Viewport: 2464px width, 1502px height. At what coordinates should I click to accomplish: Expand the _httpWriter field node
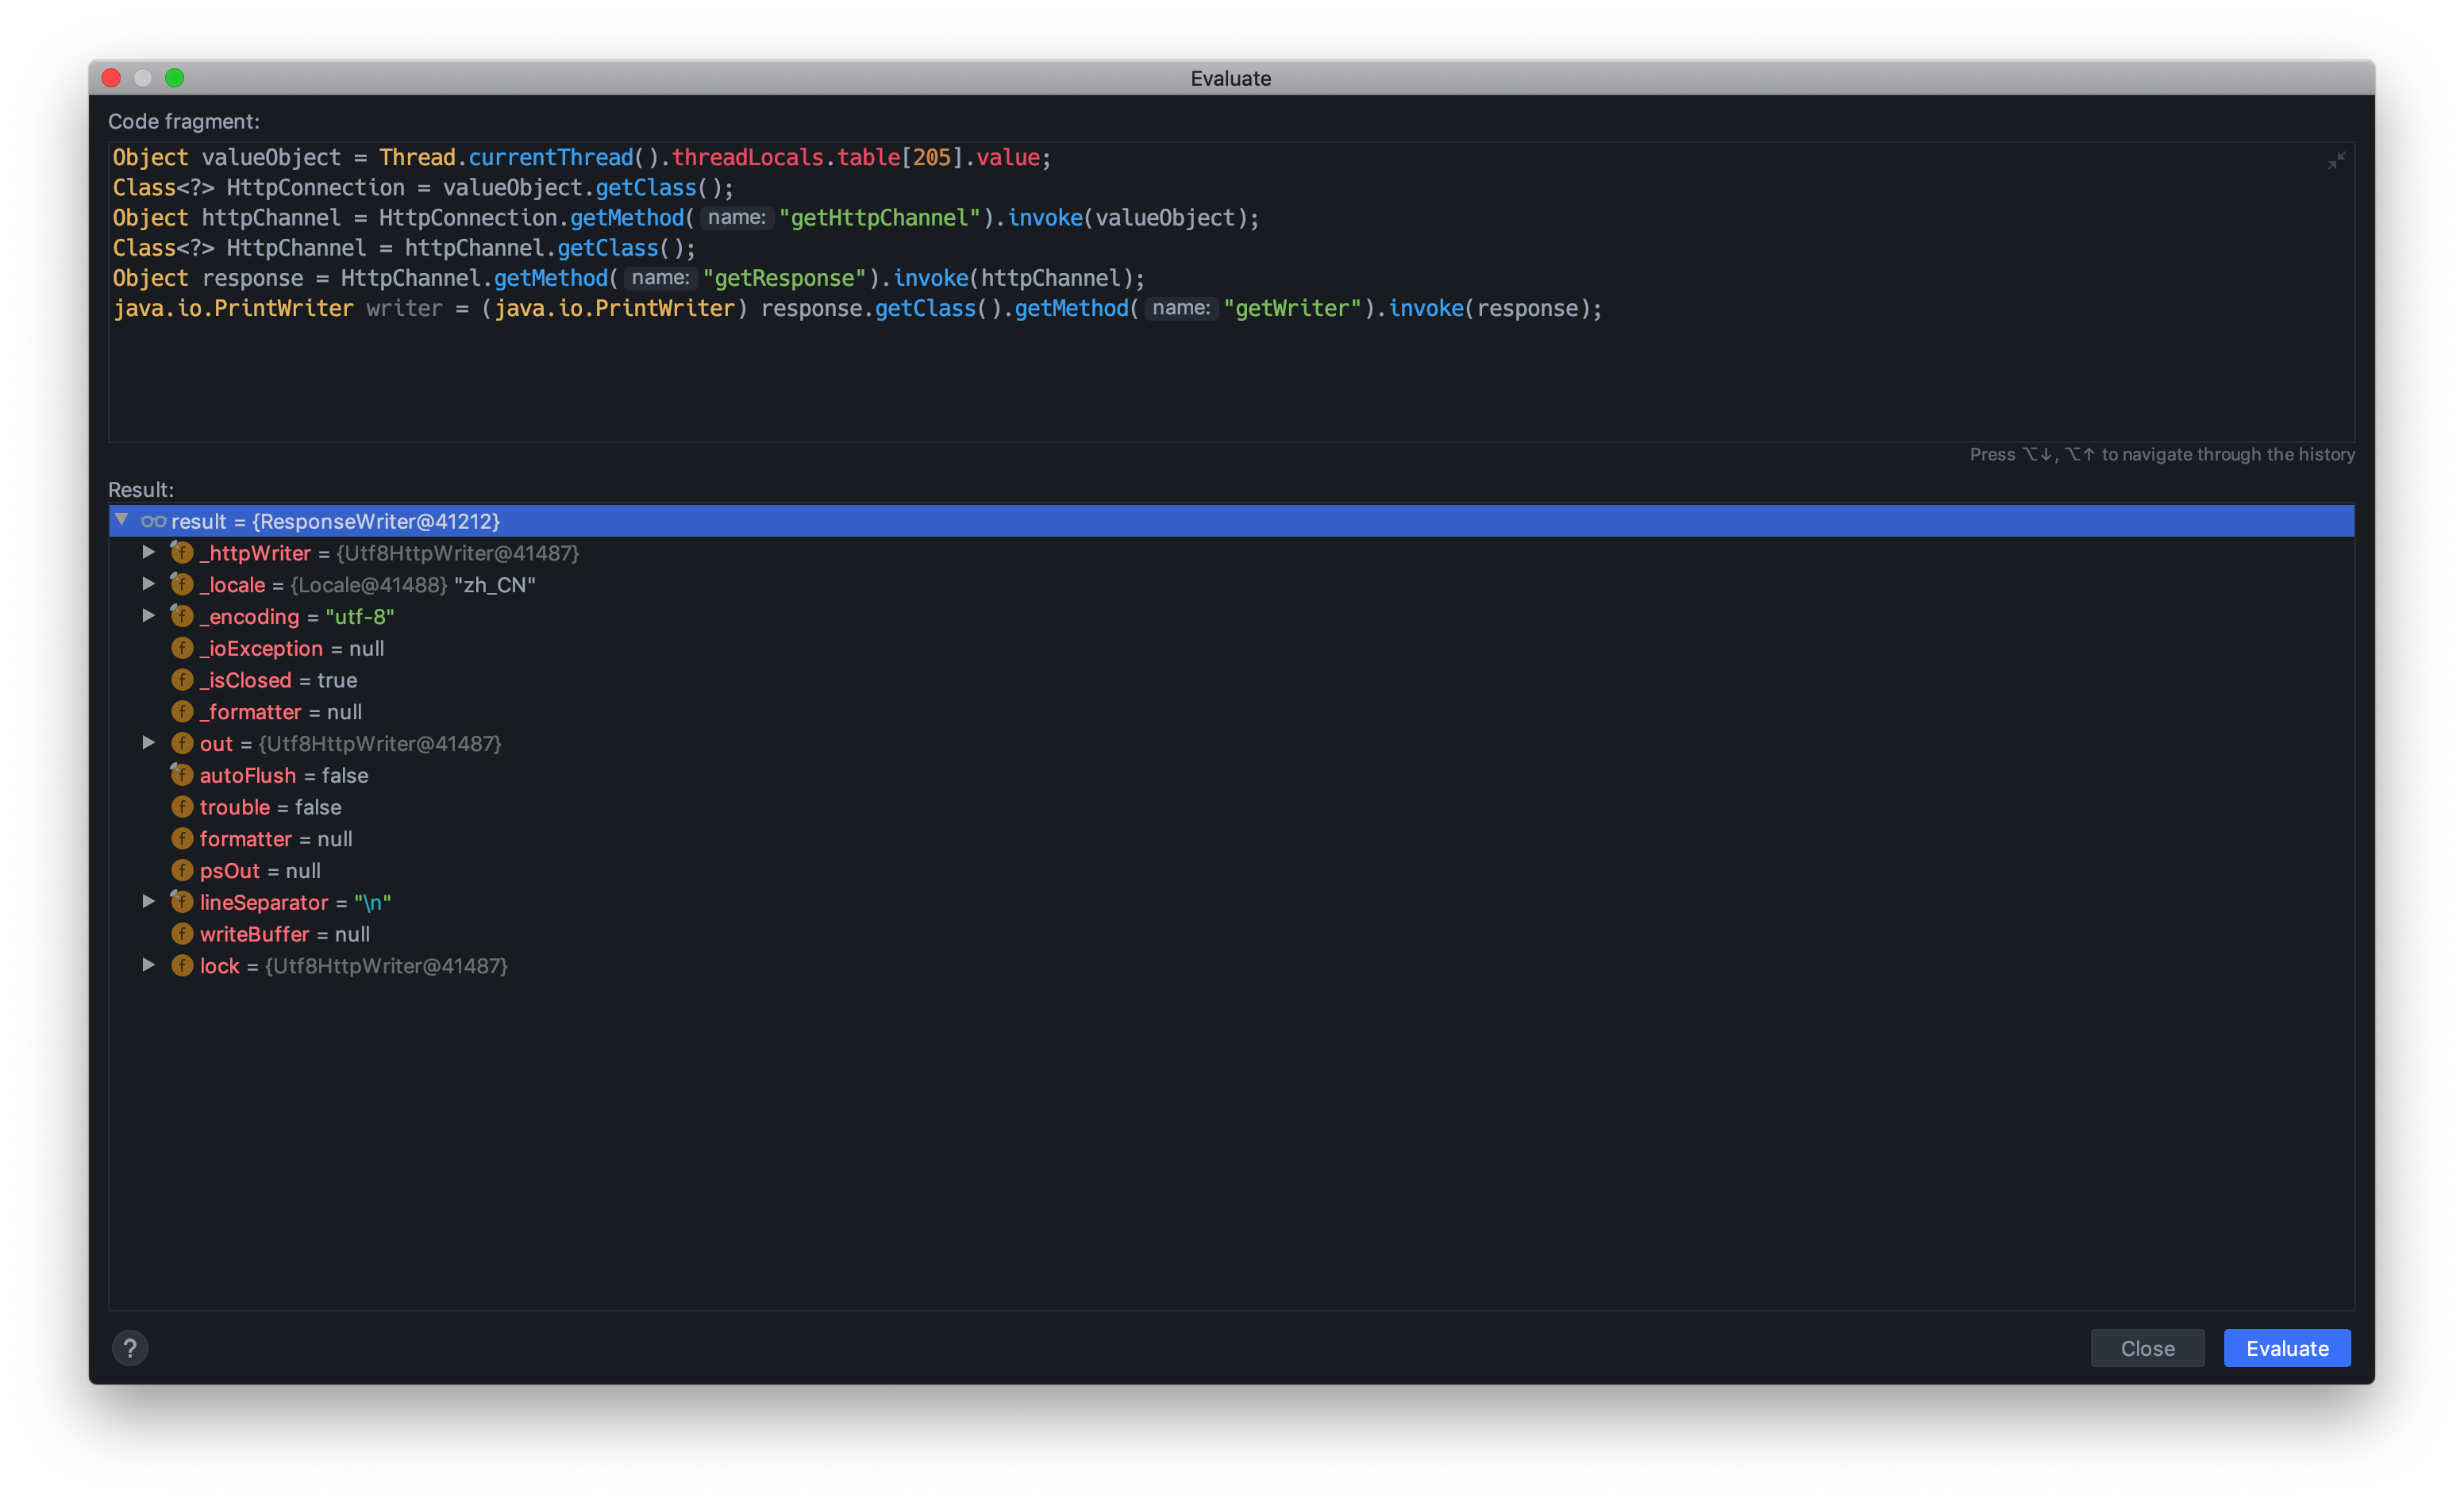pos(149,552)
